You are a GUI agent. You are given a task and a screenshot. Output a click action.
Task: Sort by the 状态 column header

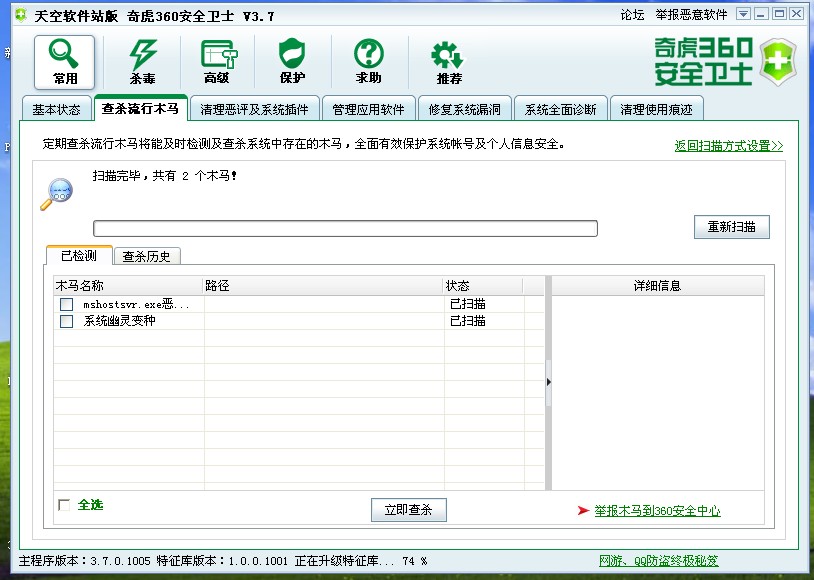click(483, 286)
